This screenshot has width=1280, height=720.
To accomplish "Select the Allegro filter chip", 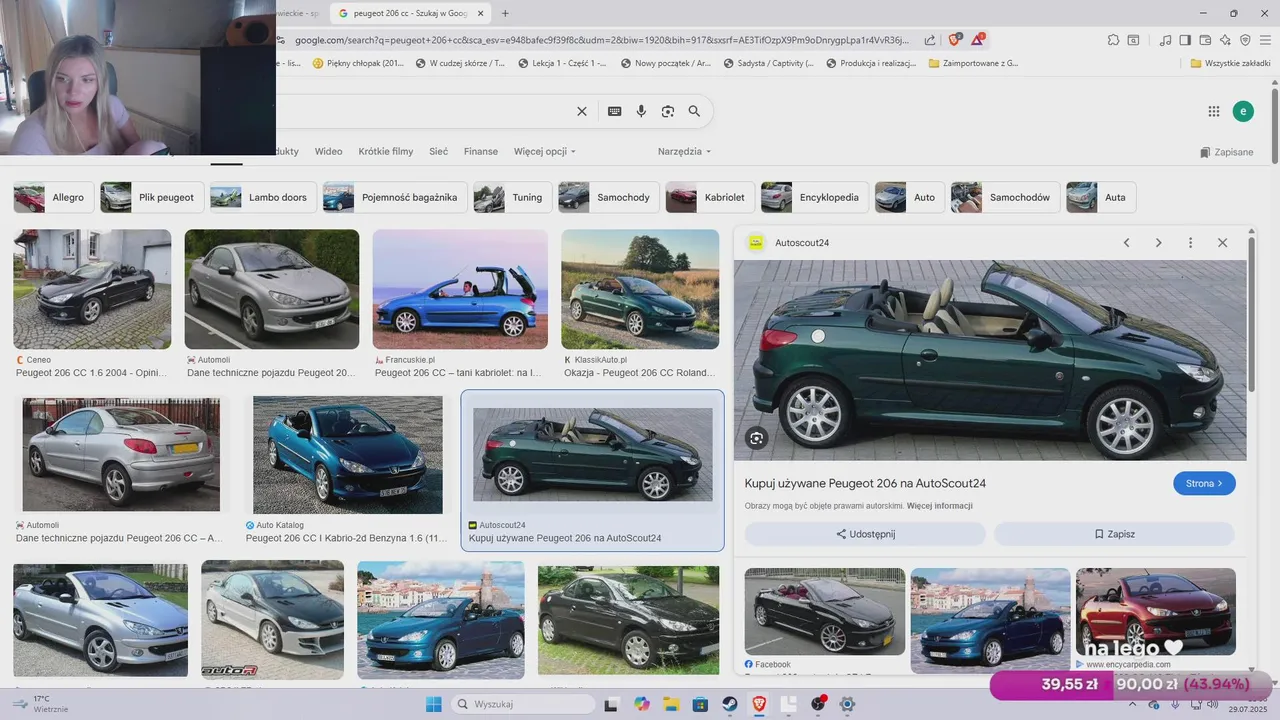I will 54,197.
